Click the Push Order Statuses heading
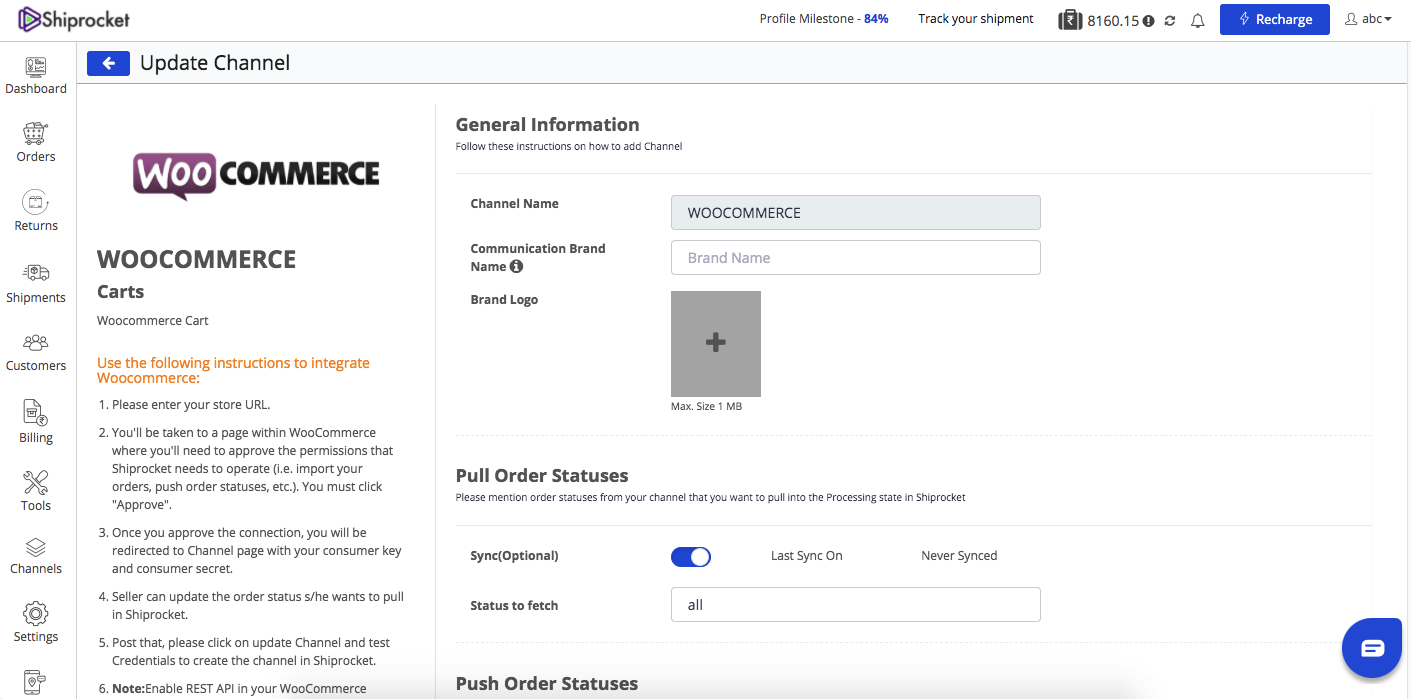Viewport: 1411px width, 699px height. click(x=547, y=684)
